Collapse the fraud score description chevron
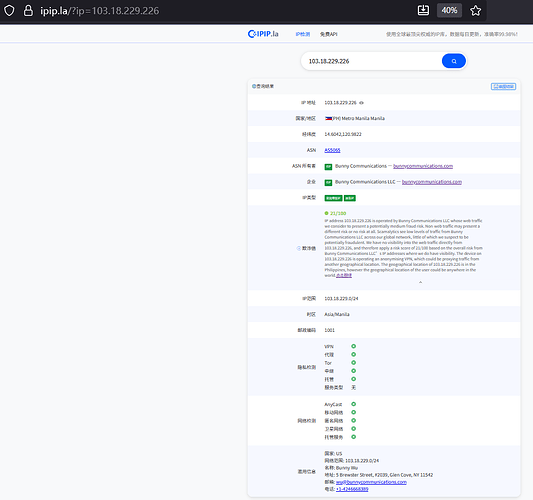The width and height of the screenshot is (533, 500). (x=420, y=282)
